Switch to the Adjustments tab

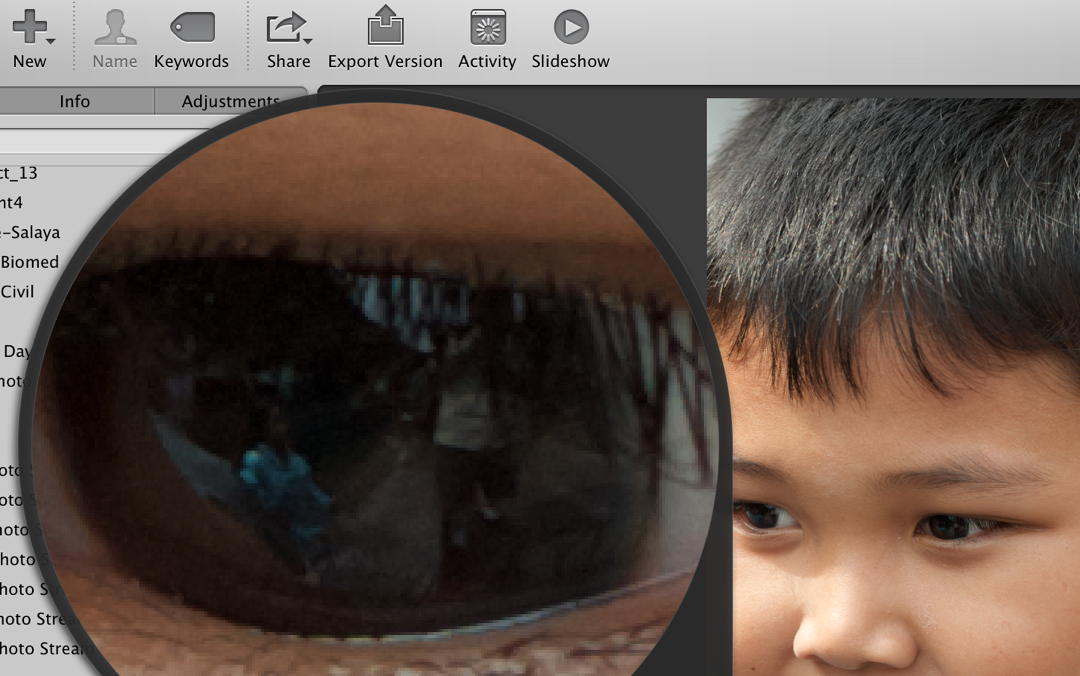pyautogui.click(x=231, y=101)
